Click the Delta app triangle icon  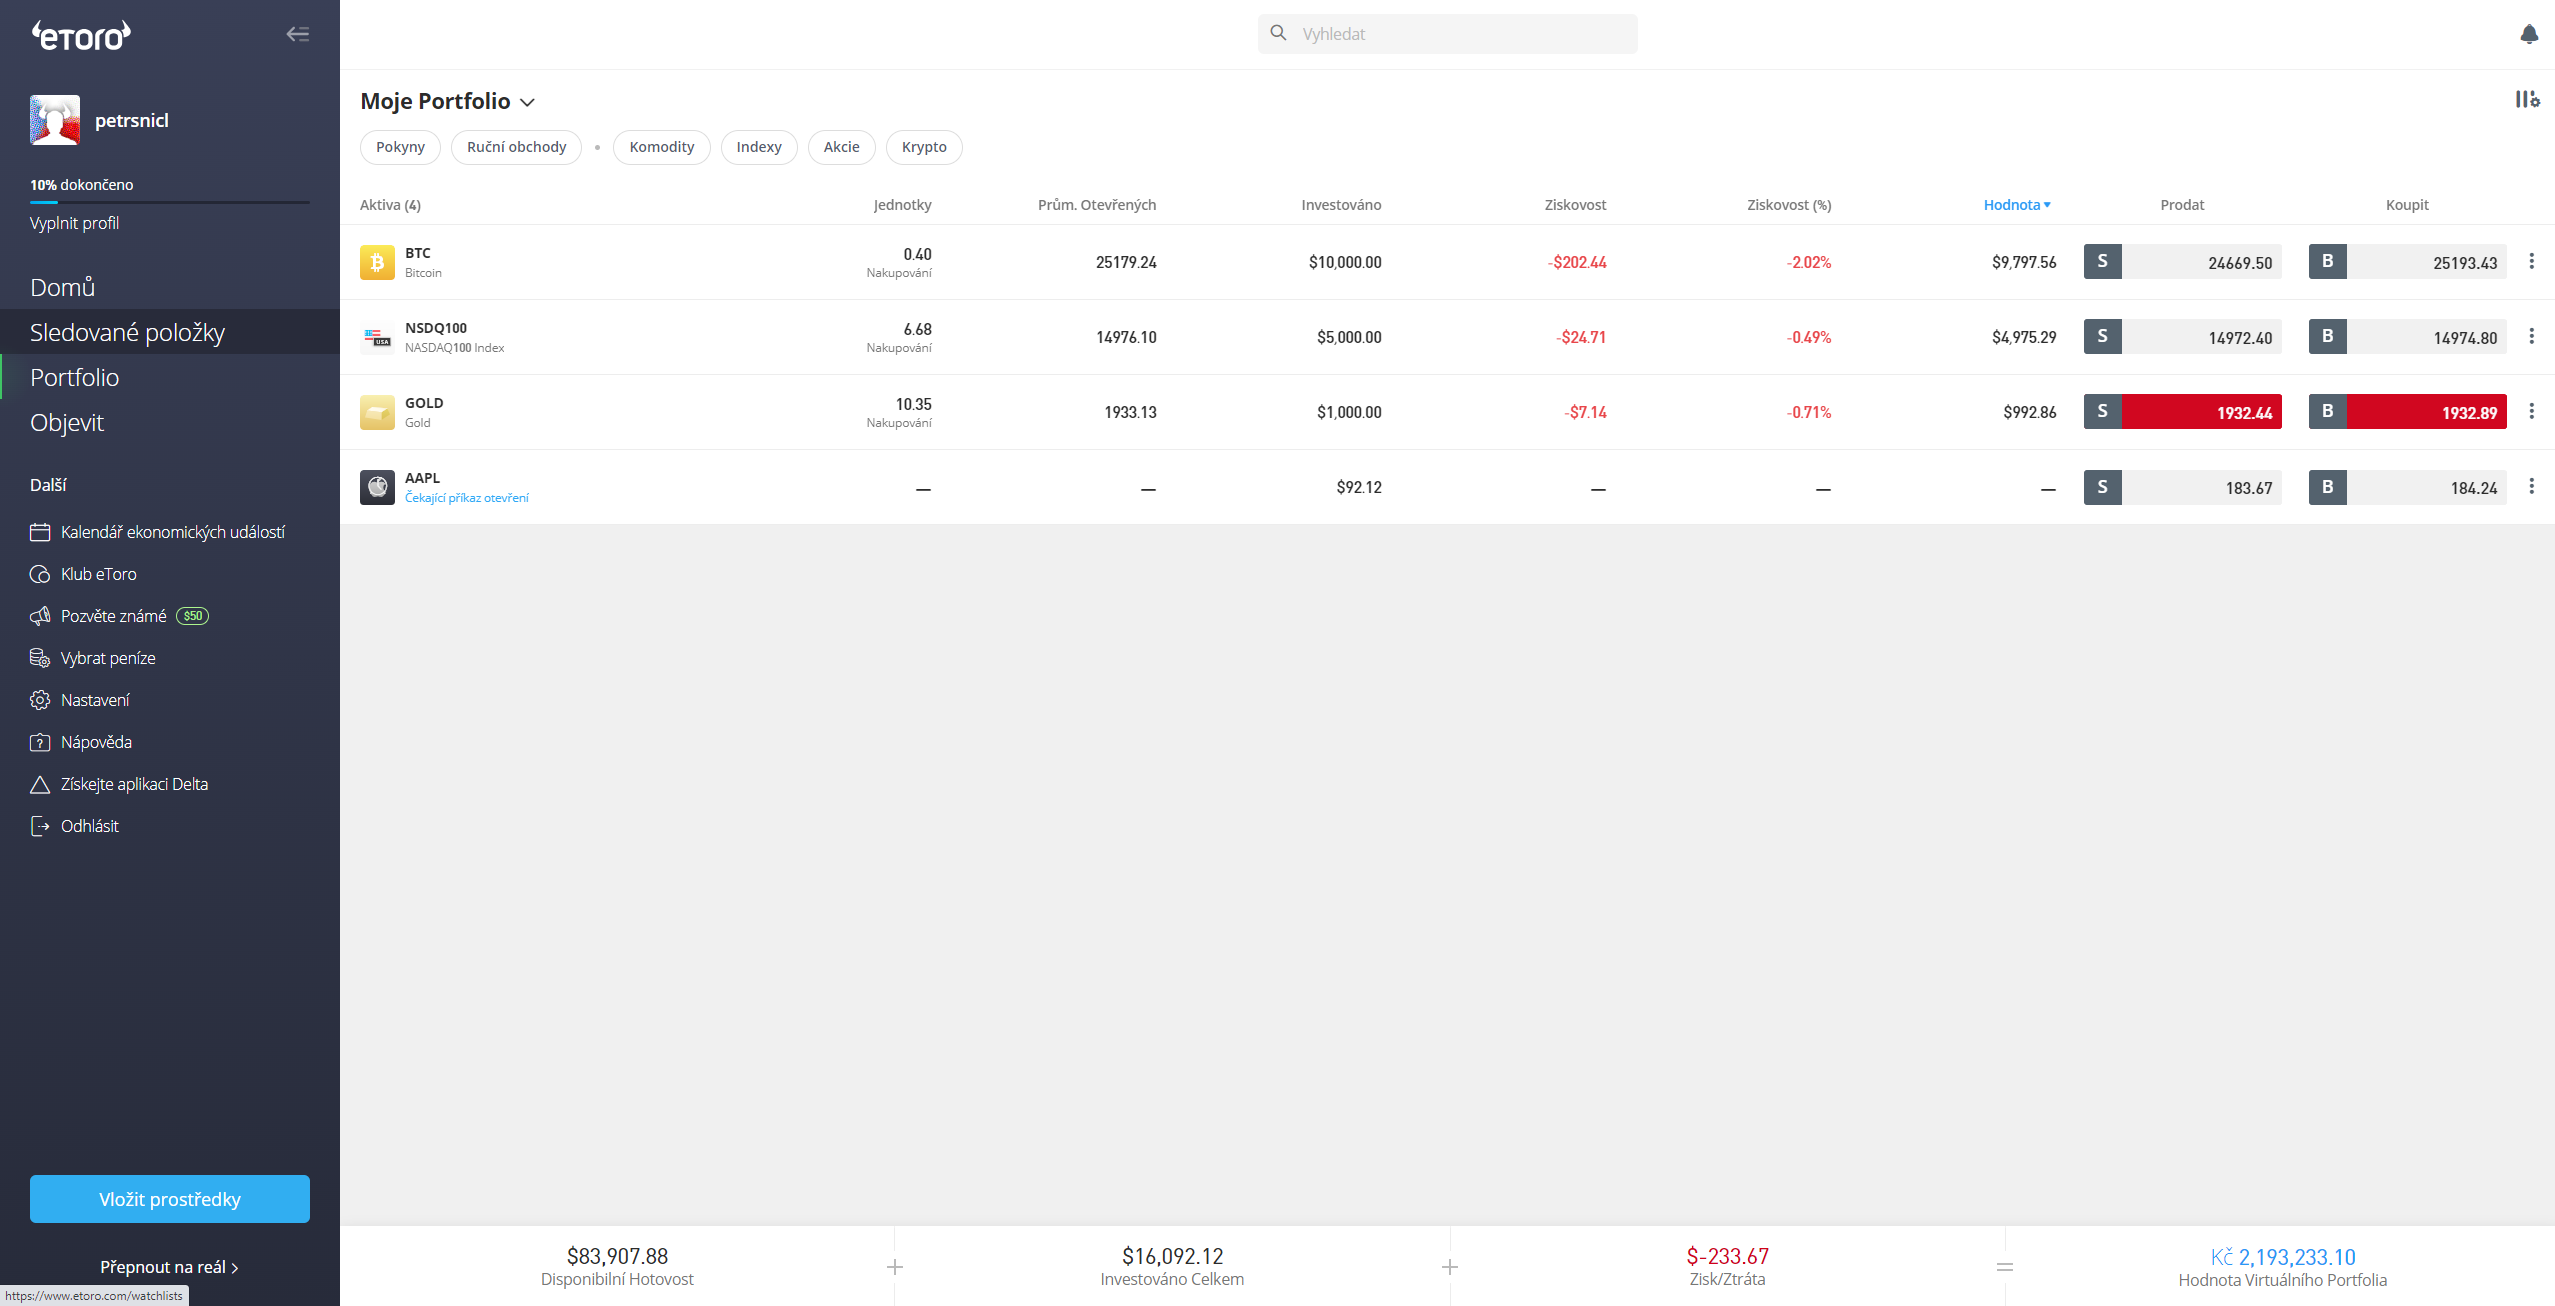[x=40, y=784]
